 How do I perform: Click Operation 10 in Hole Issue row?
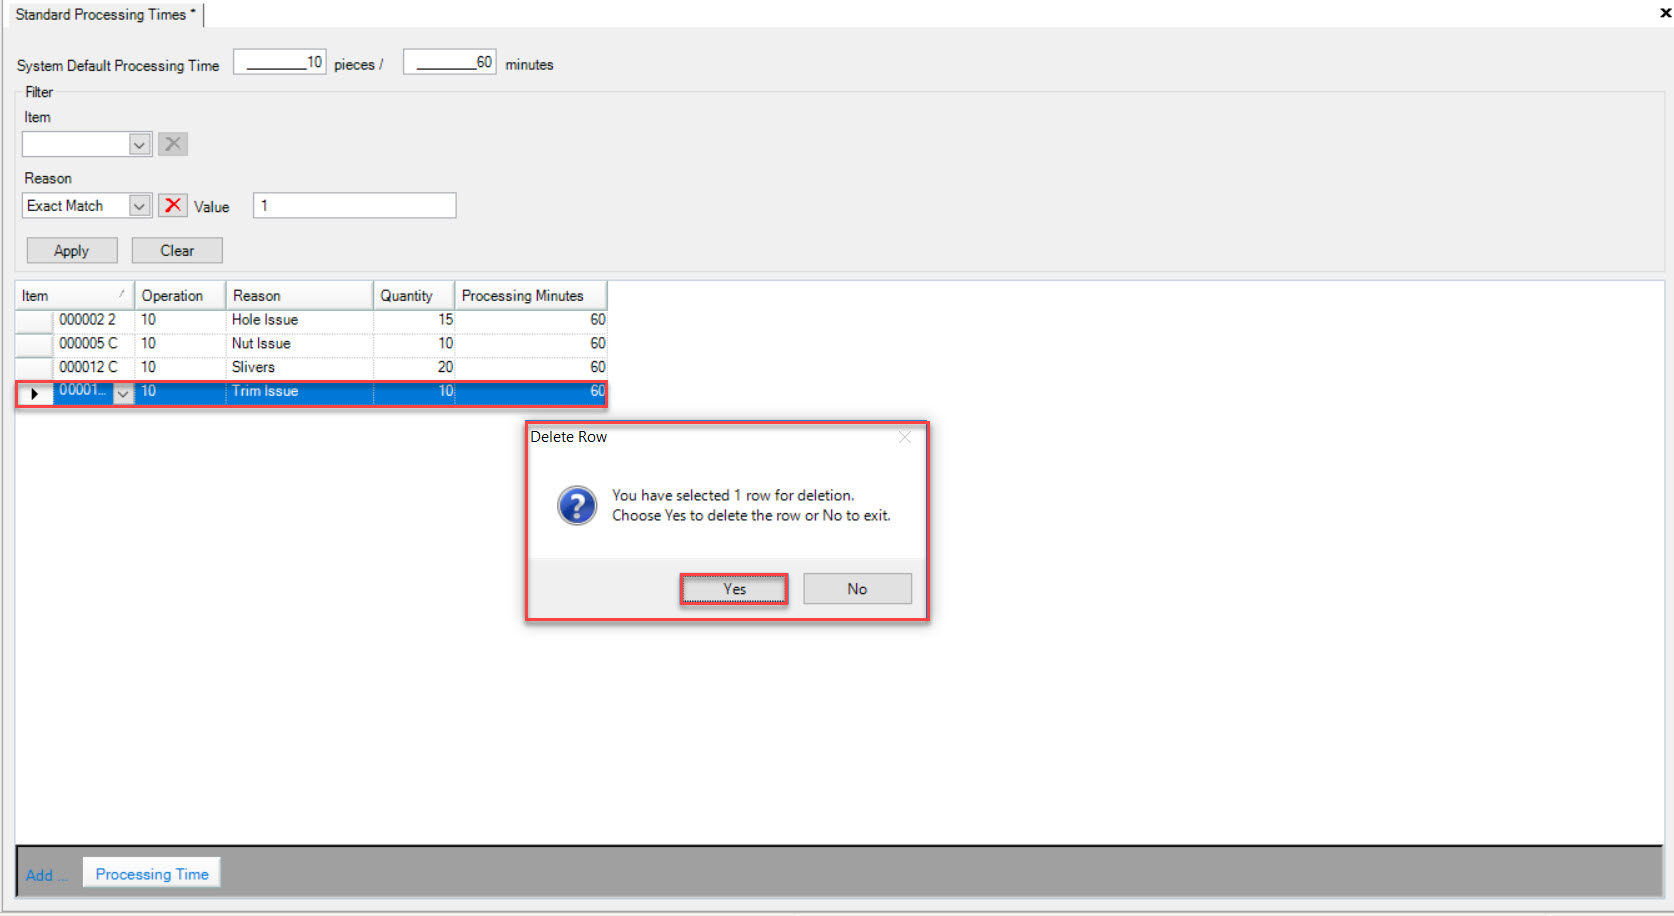(x=180, y=320)
